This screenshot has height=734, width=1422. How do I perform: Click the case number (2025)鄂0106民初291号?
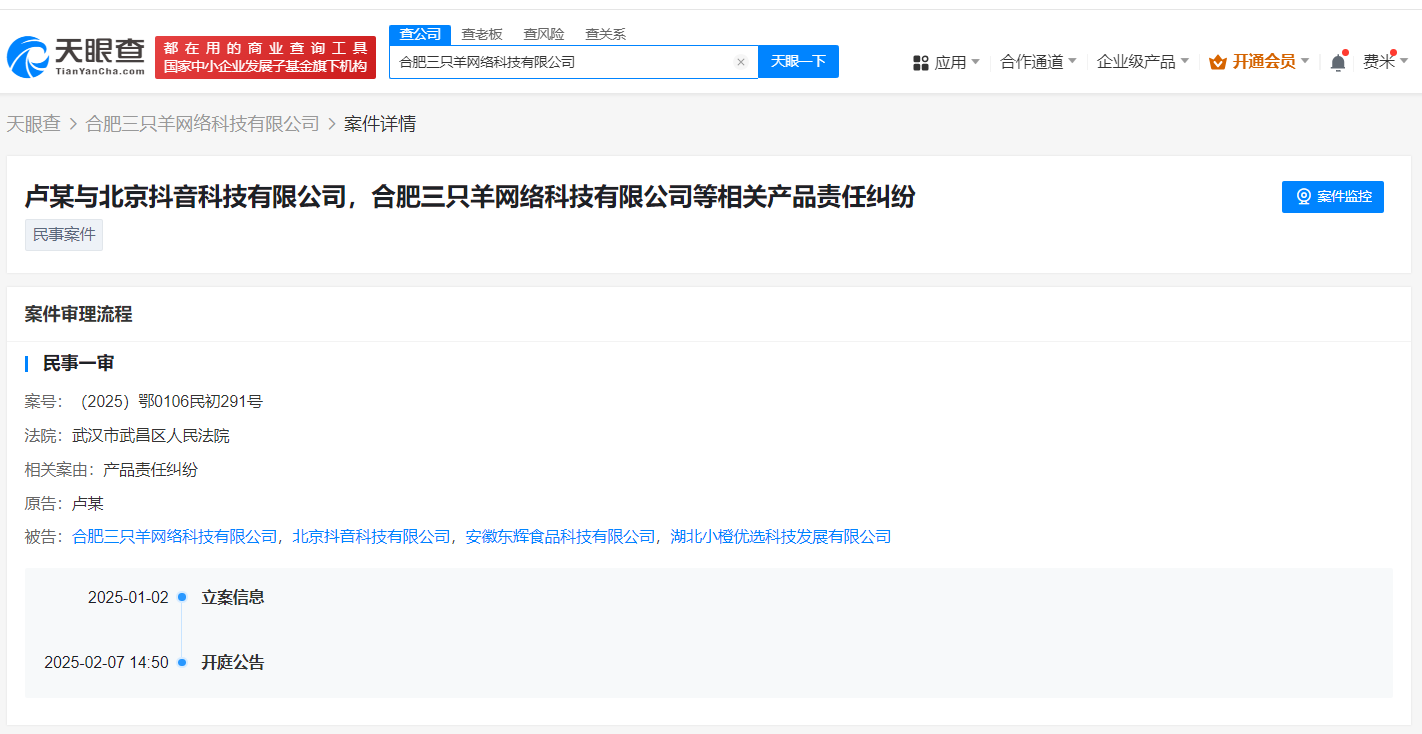click(168, 402)
